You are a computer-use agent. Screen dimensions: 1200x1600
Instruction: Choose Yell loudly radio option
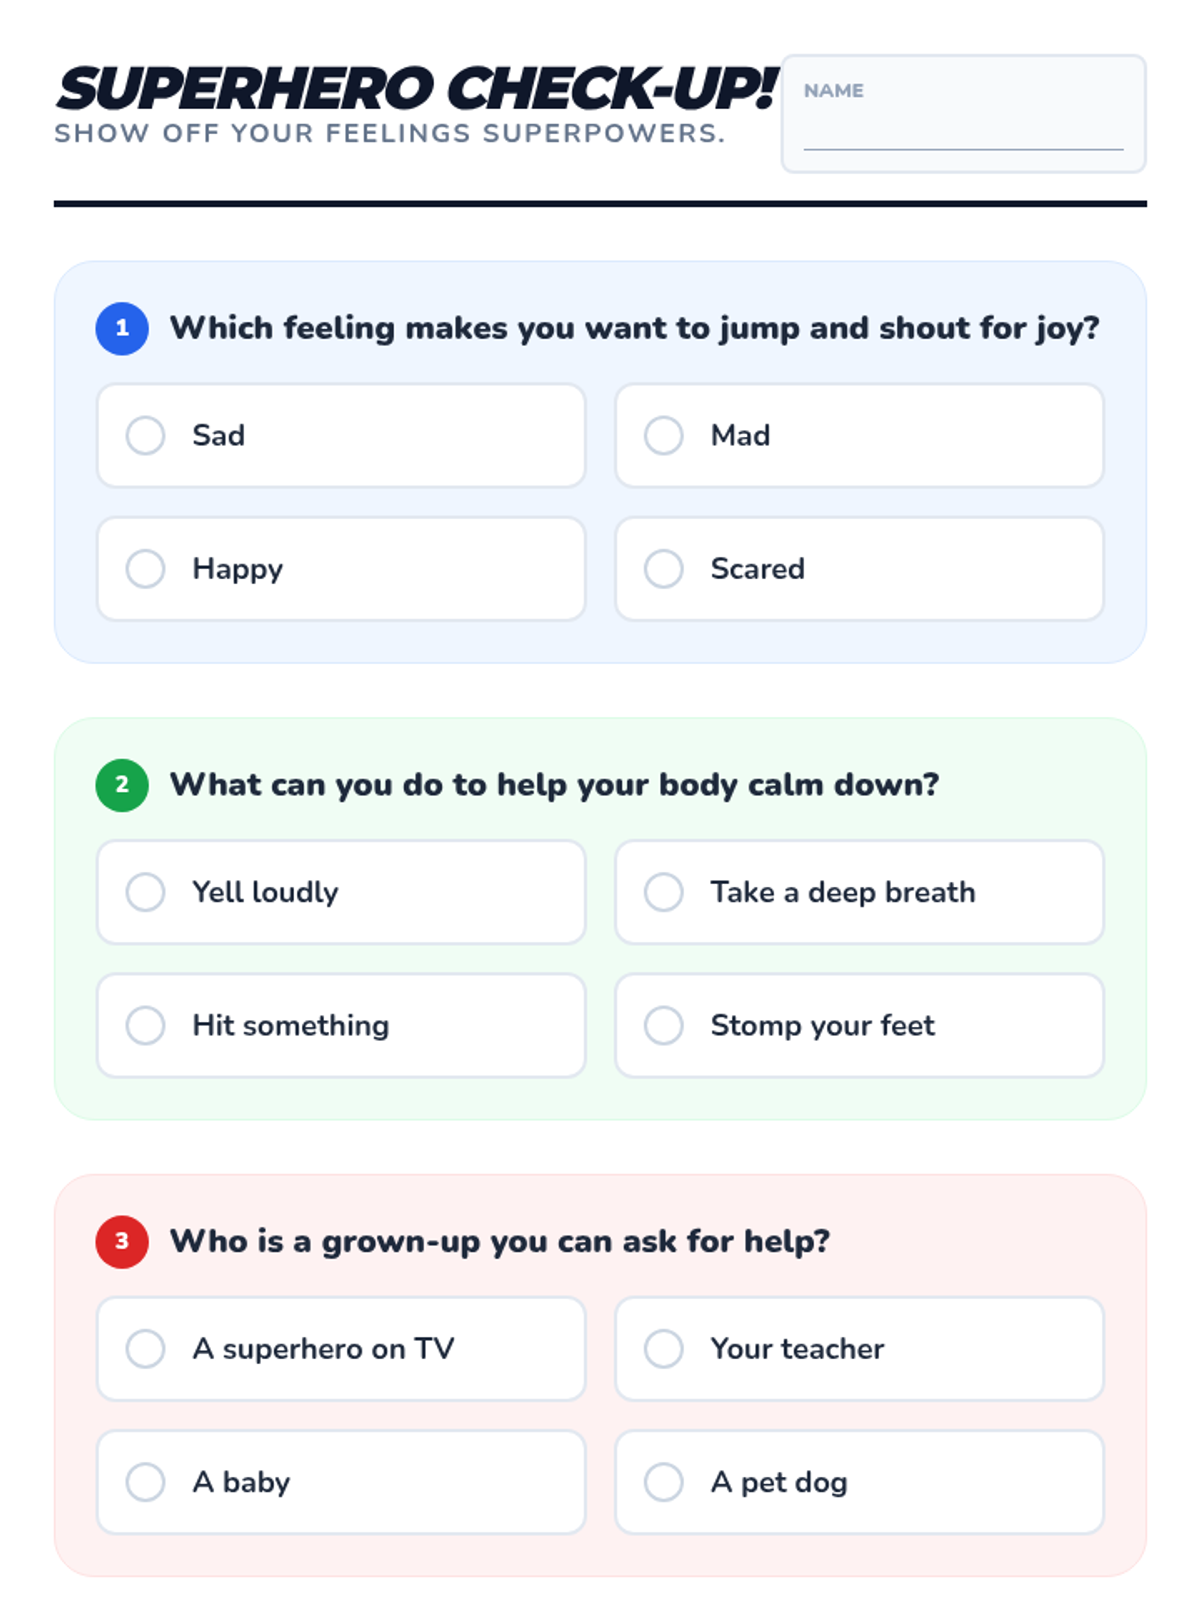146,892
